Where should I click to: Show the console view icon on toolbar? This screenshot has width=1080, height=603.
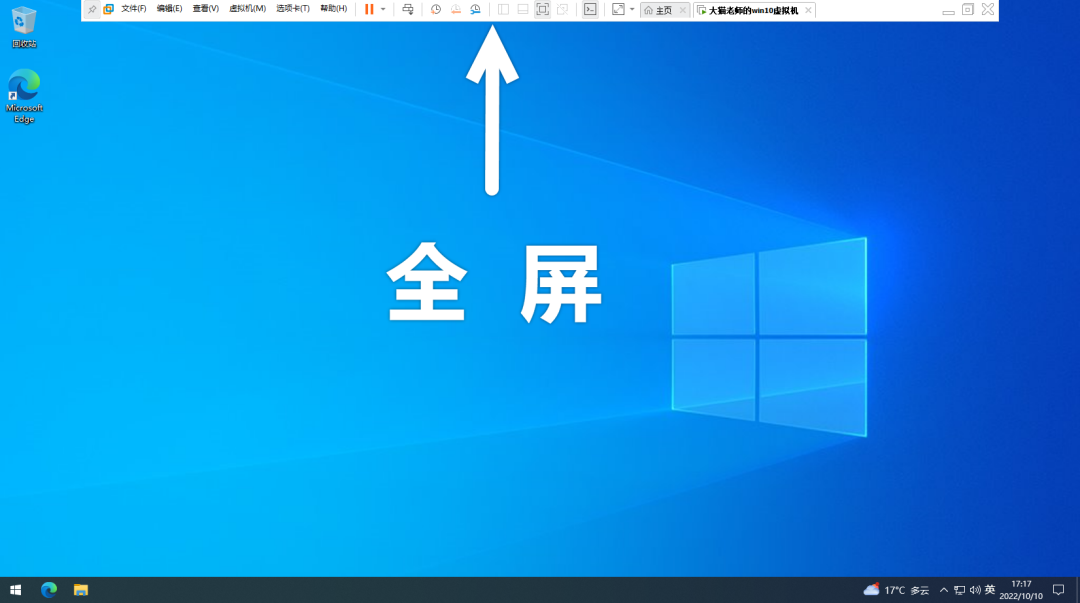(590, 9)
